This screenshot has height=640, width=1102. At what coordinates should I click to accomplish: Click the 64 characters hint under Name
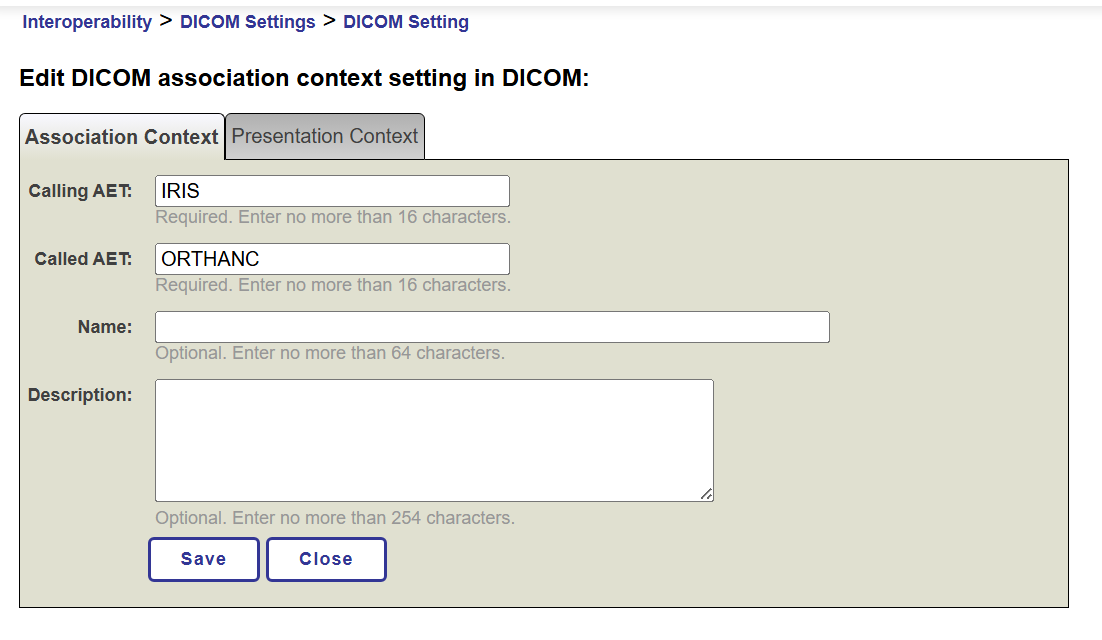[x=330, y=353]
